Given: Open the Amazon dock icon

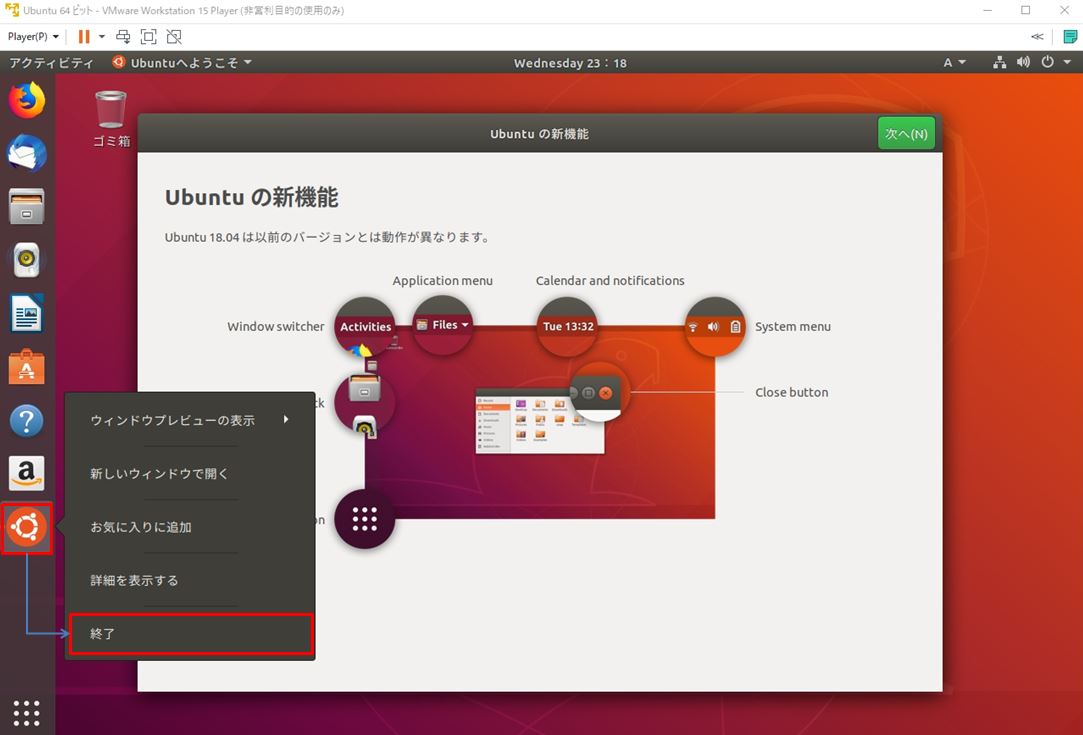Looking at the screenshot, I should point(27,473).
